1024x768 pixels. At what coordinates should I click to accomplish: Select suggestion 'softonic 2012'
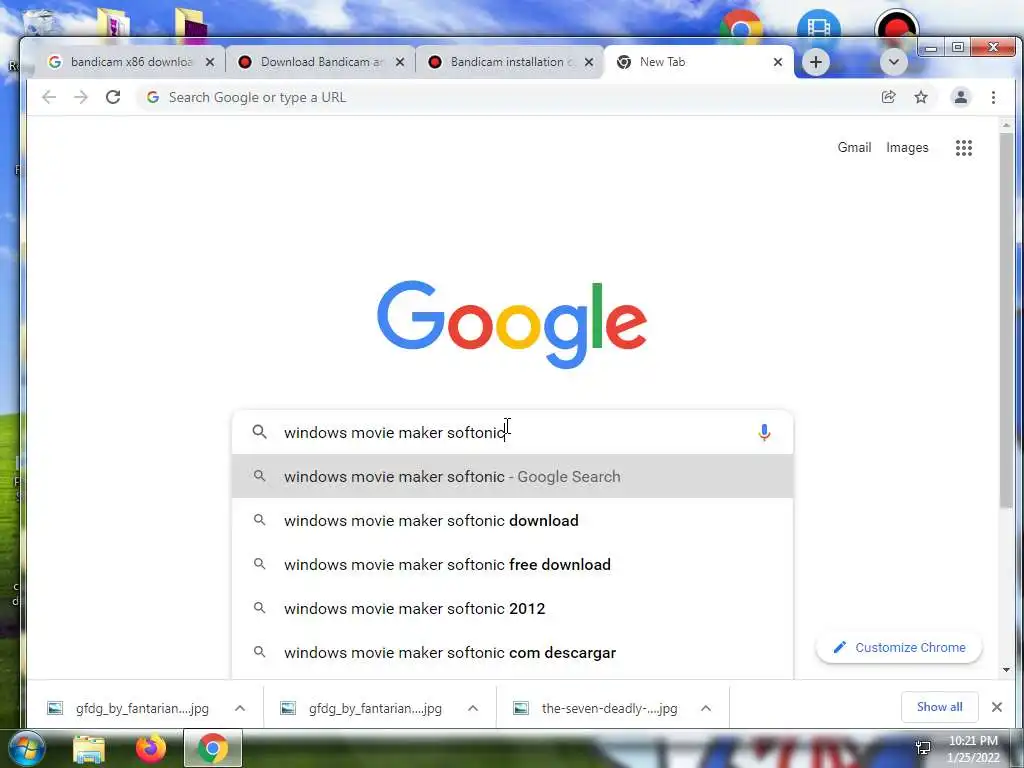pos(513,609)
